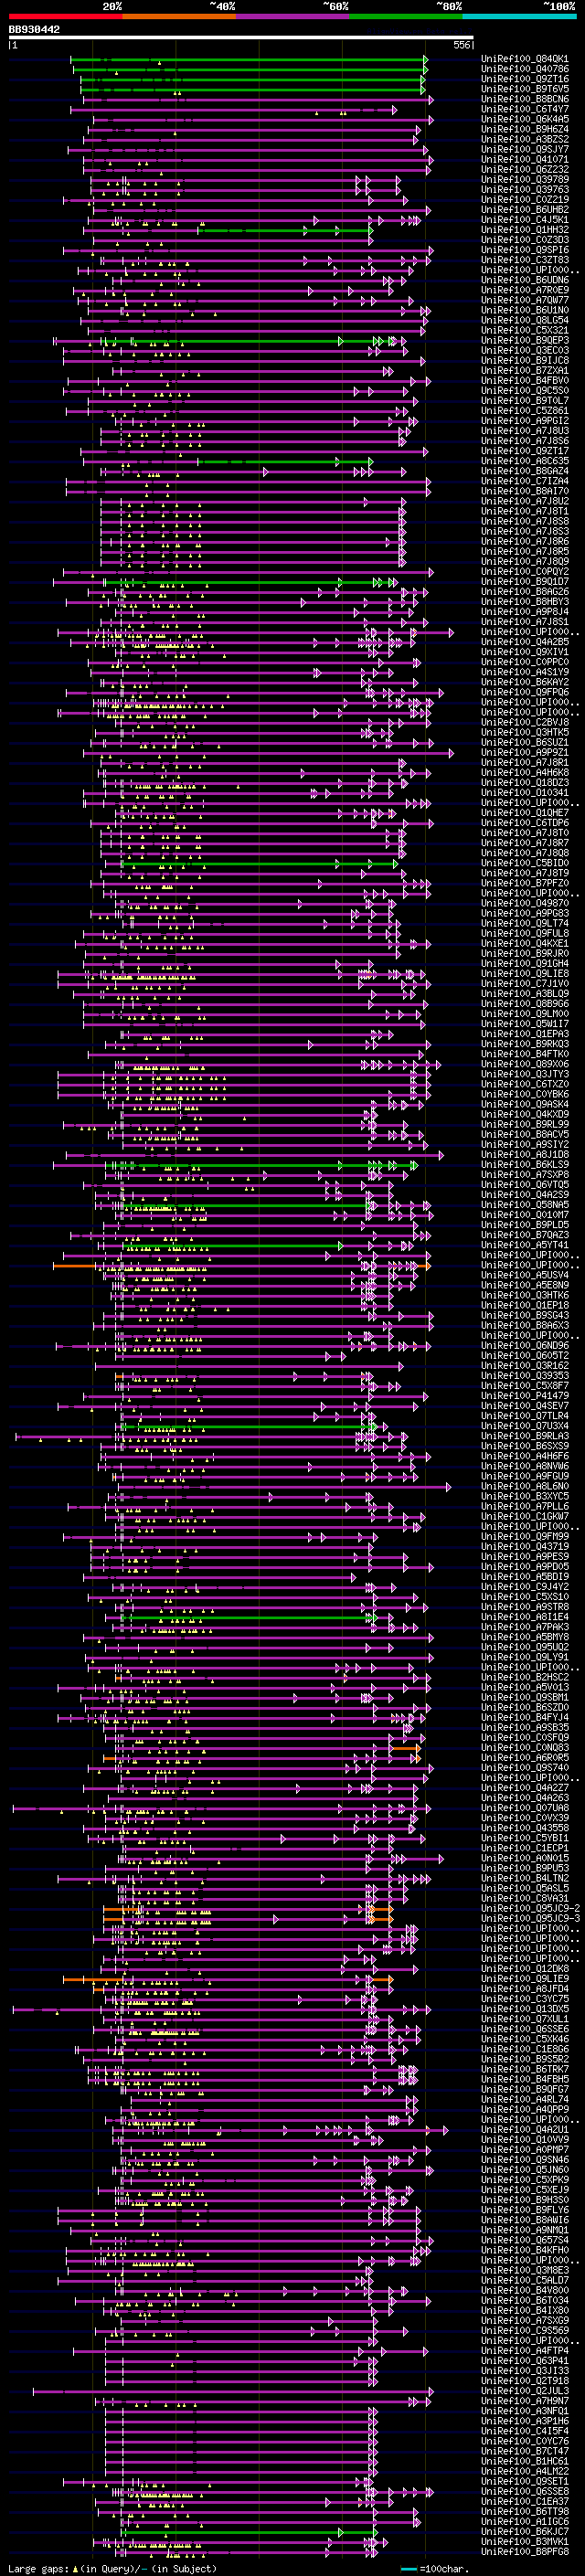The width and height of the screenshot is (585, 2576).
Task: Click the white query length bar under BB930442
Action: pyautogui.click(x=241, y=38)
